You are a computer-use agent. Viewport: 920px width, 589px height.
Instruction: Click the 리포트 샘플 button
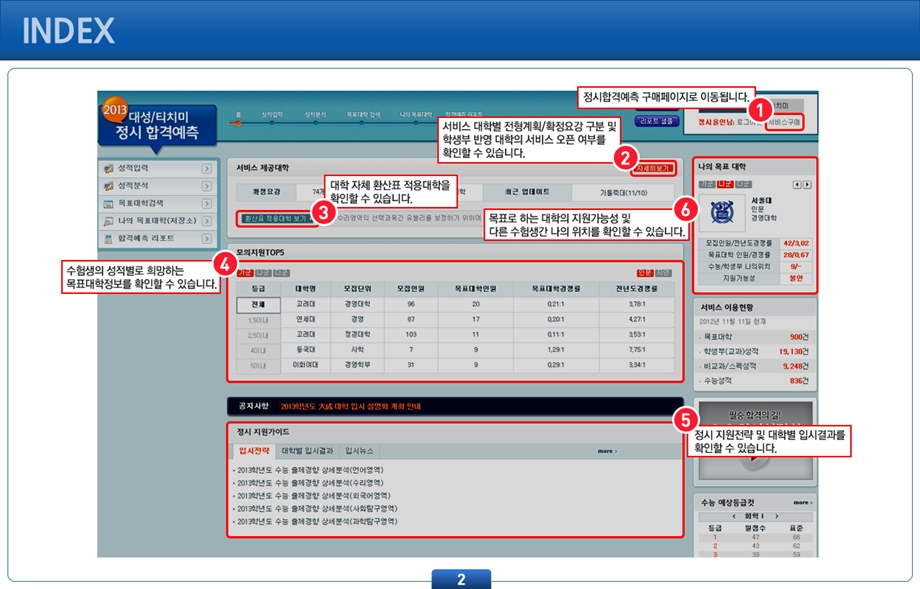click(x=657, y=121)
